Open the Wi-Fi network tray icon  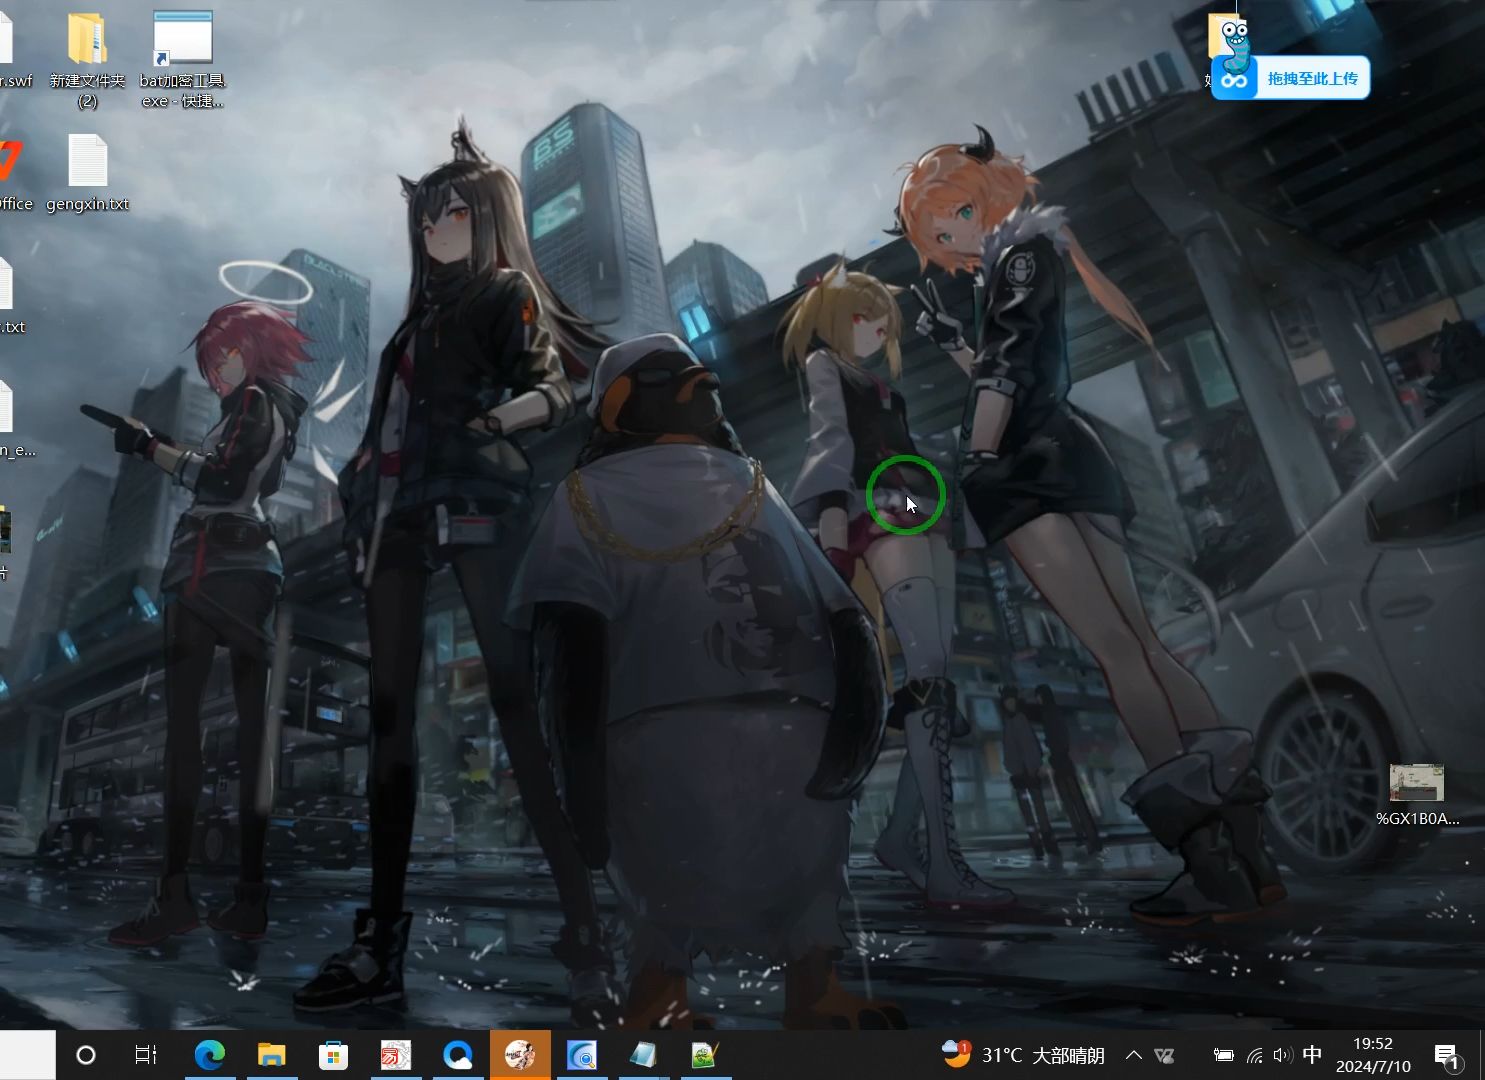coord(1255,1055)
